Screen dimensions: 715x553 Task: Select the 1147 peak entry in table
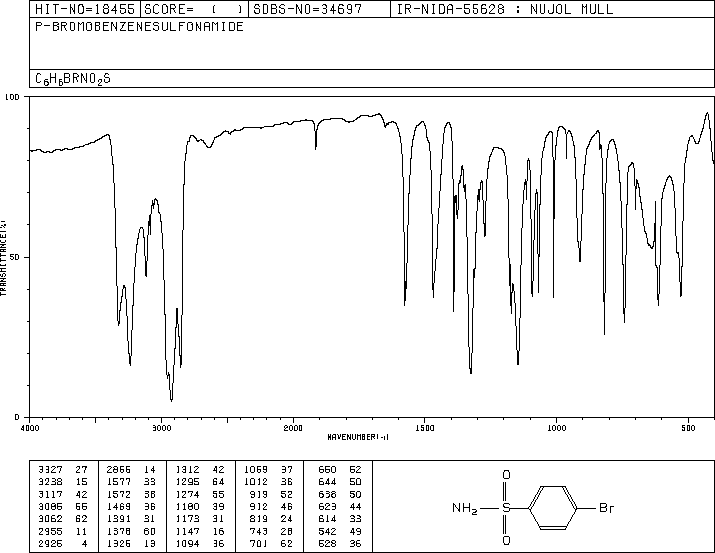[x=201, y=531]
